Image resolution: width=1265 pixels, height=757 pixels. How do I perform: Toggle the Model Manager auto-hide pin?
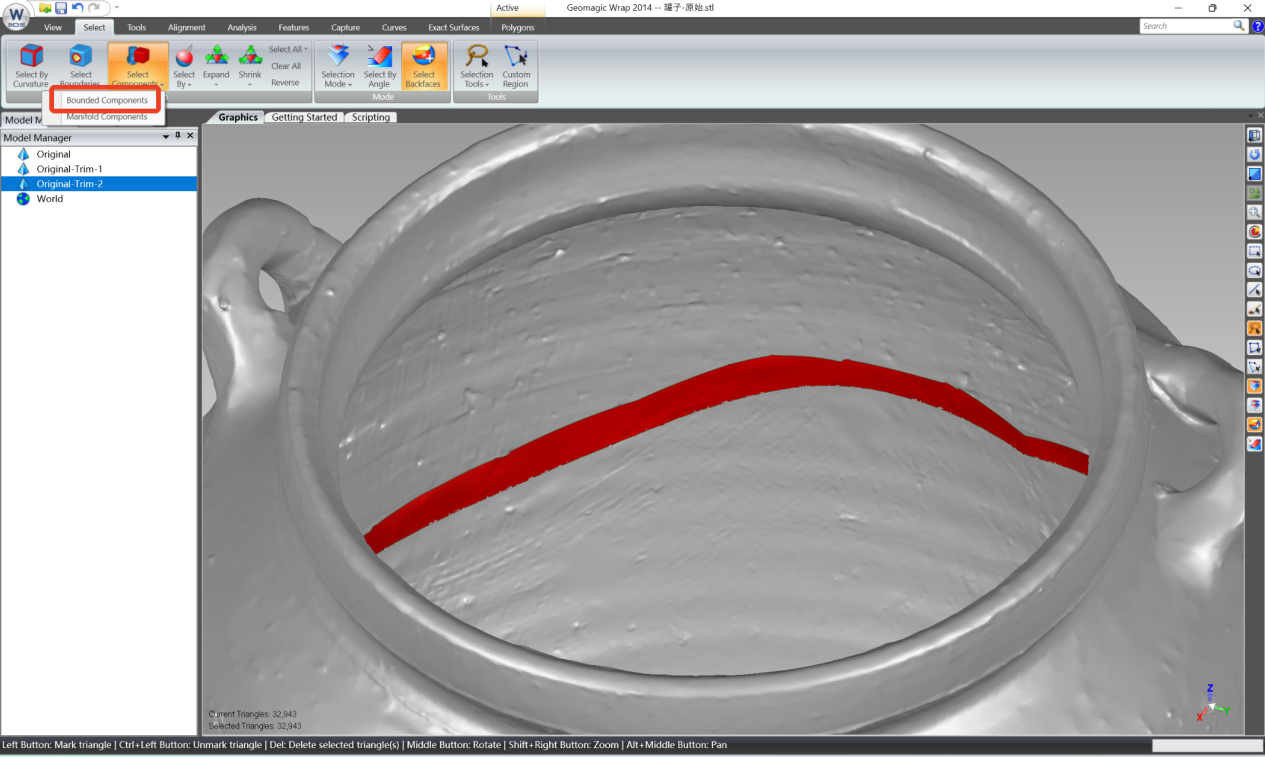(x=177, y=137)
